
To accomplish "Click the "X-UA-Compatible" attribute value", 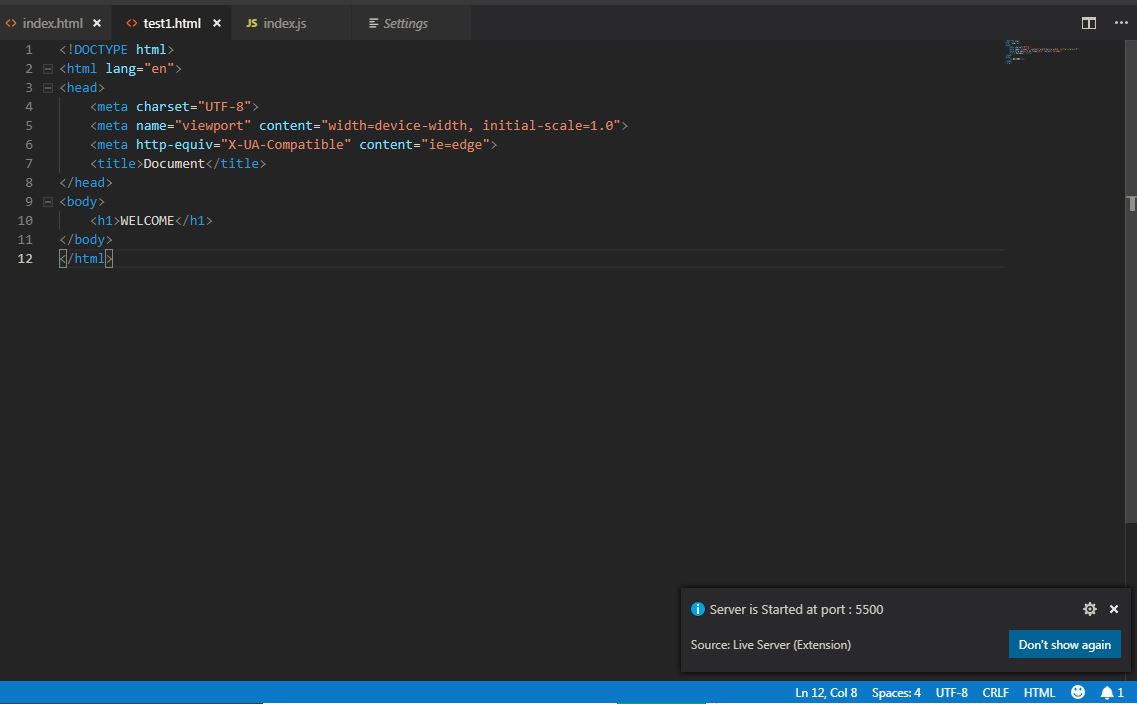I will [286, 144].
